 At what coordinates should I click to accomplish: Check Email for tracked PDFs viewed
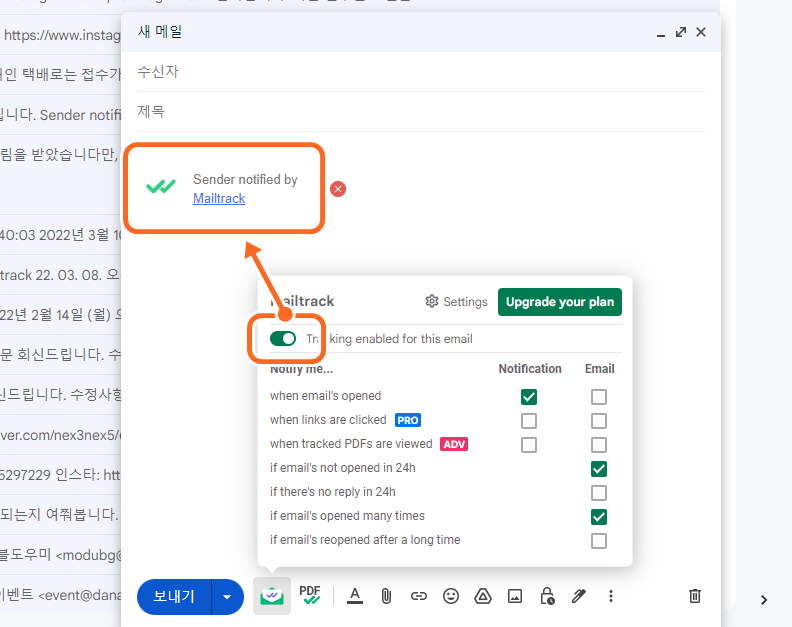599,445
